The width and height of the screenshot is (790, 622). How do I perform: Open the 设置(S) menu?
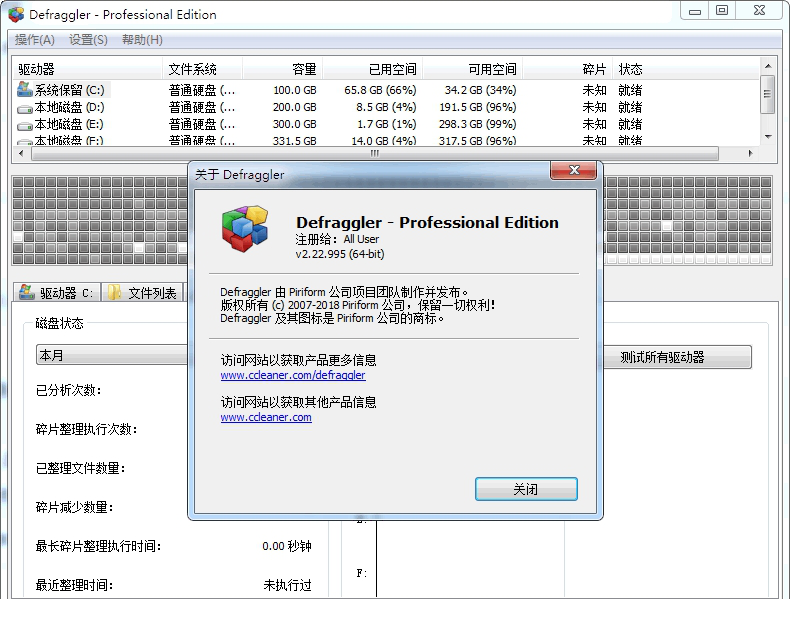(x=88, y=40)
